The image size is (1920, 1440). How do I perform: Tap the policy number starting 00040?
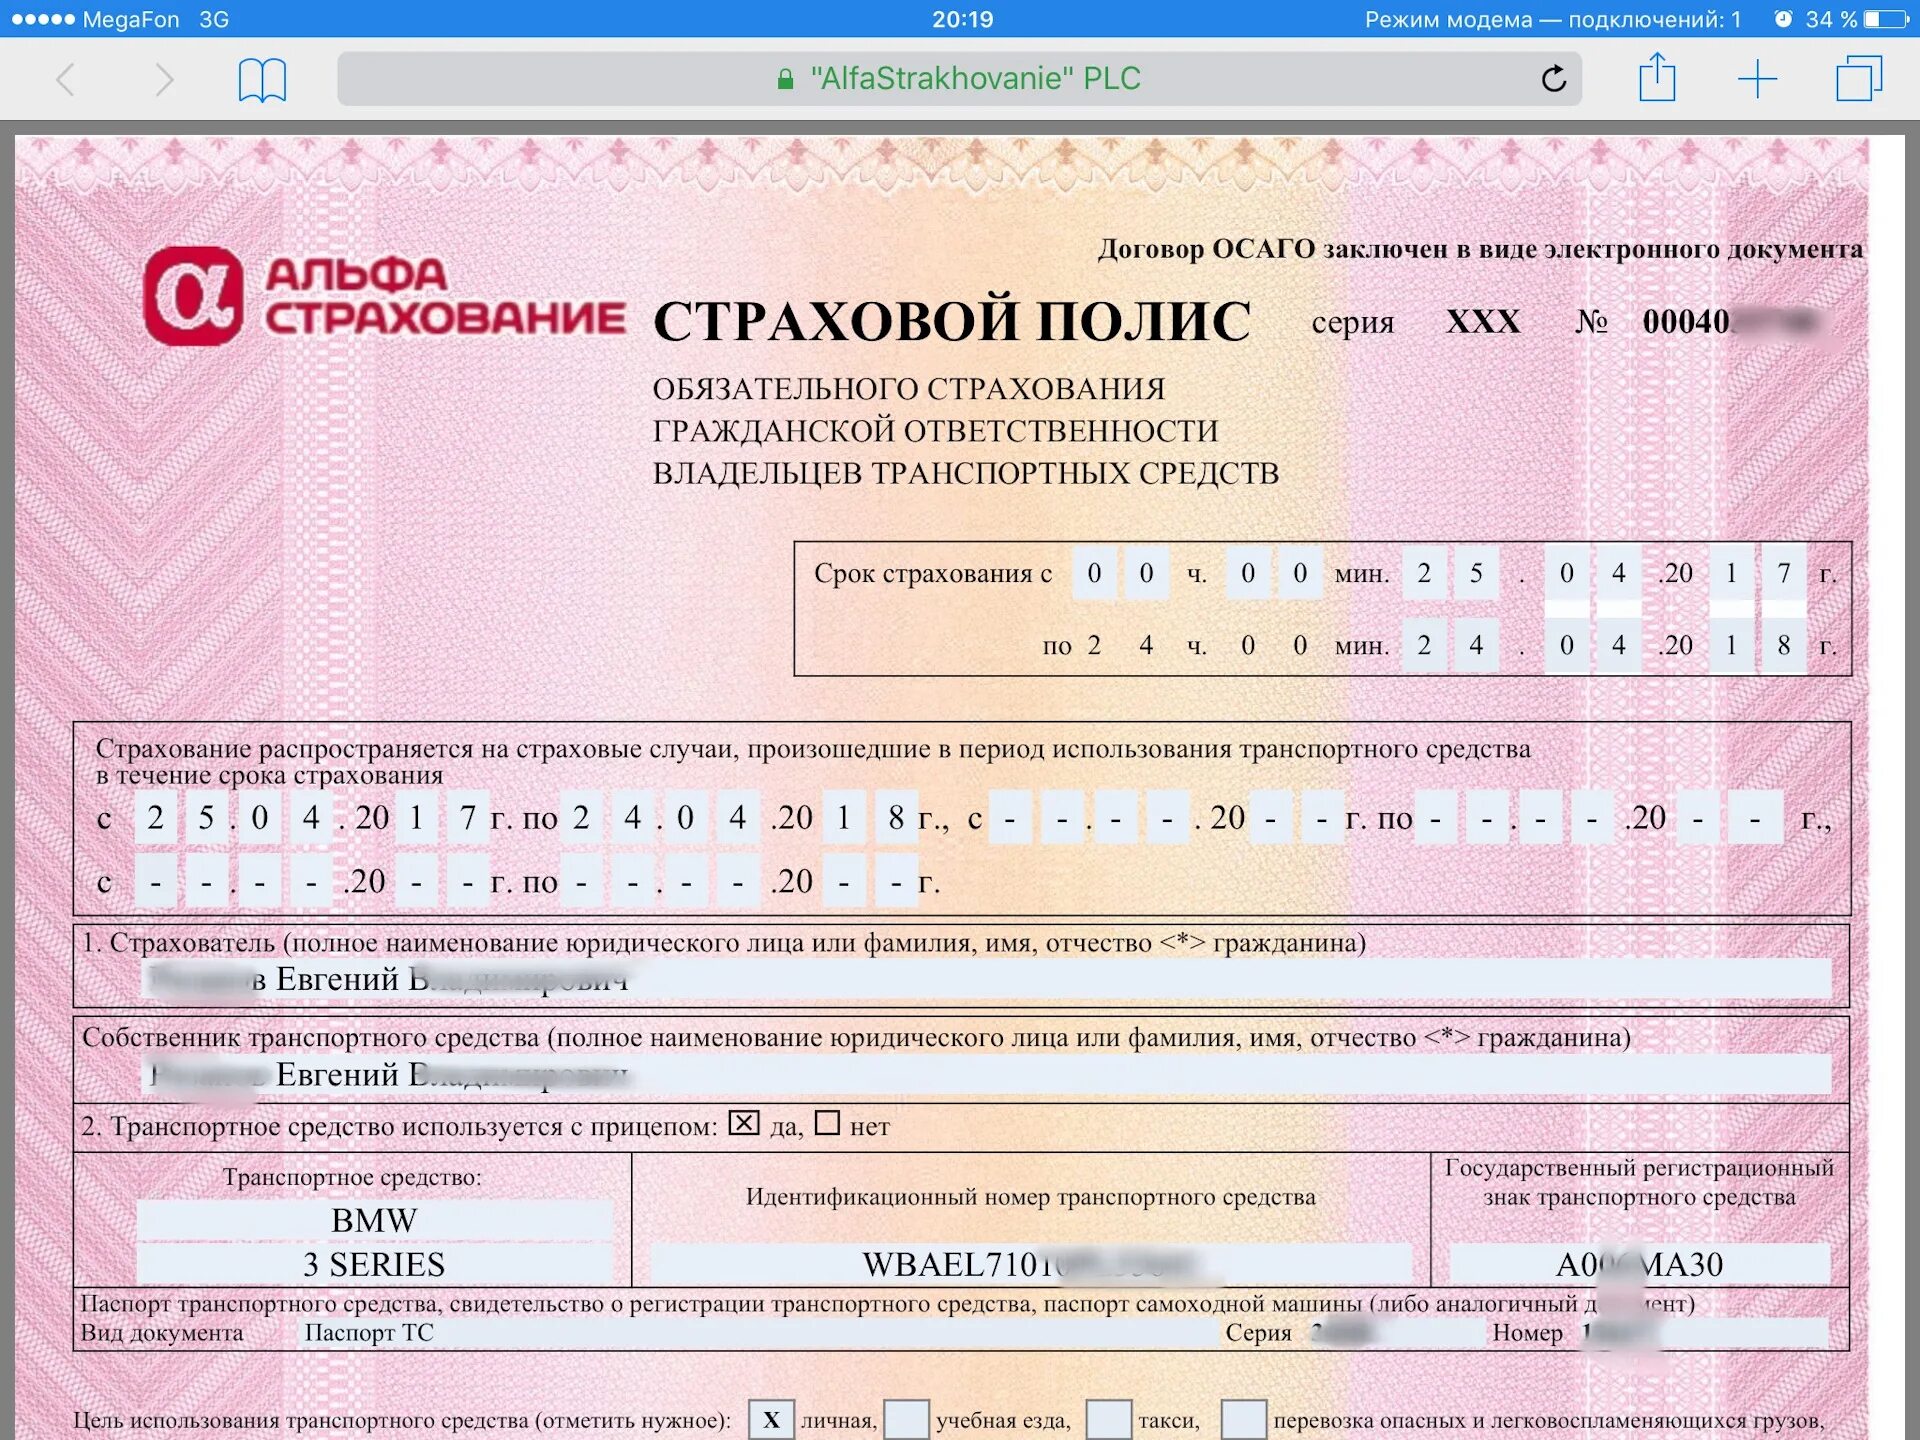click(1735, 322)
